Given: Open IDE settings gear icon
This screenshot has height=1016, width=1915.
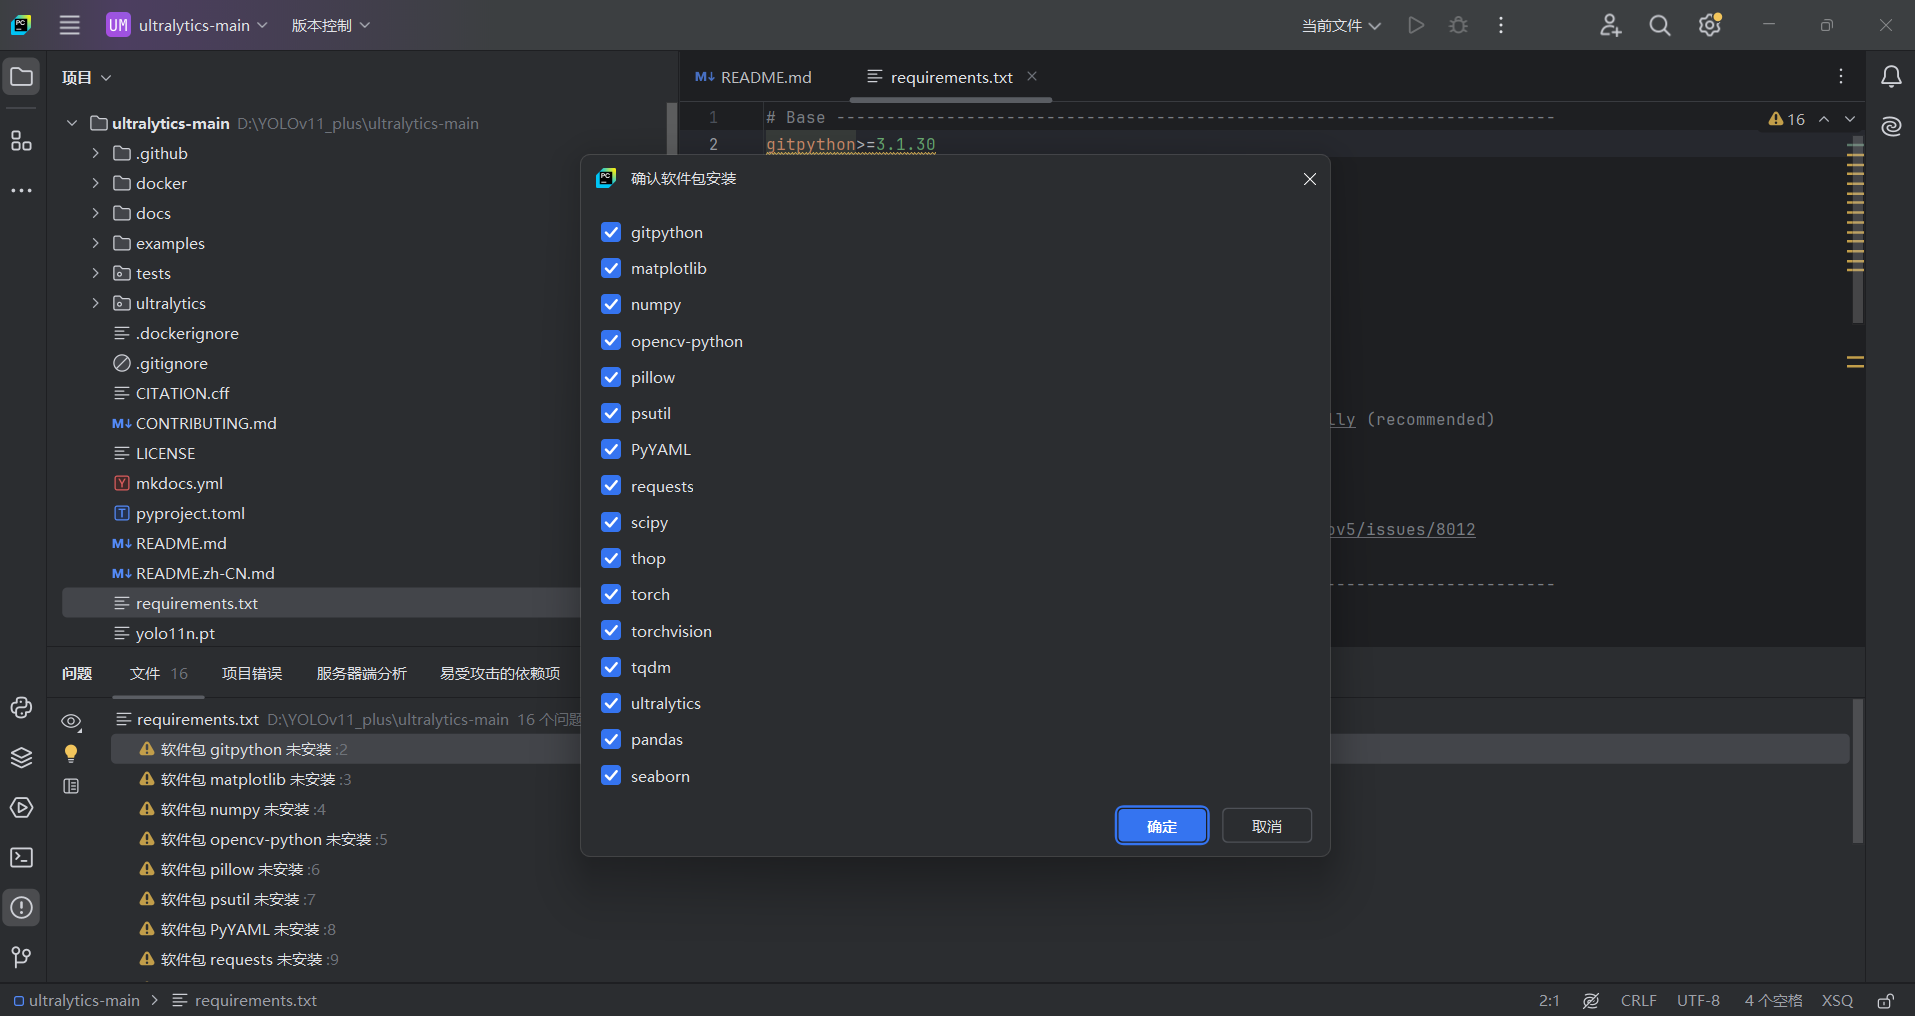Looking at the screenshot, I should (x=1710, y=25).
